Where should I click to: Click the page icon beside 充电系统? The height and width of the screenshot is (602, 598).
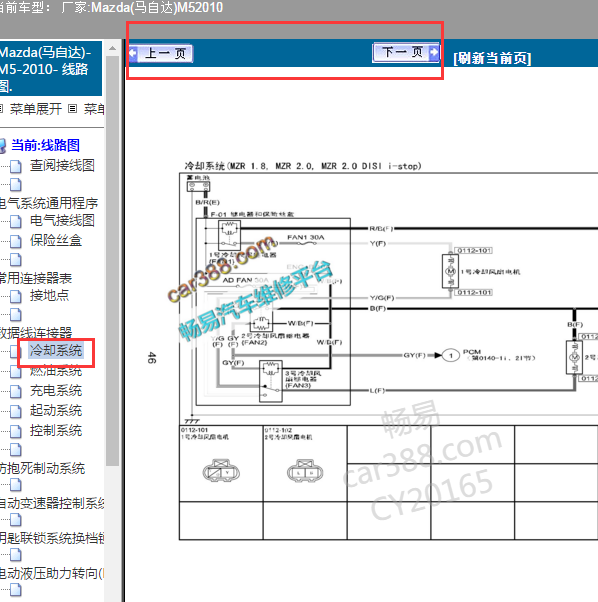[x=16, y=392]
